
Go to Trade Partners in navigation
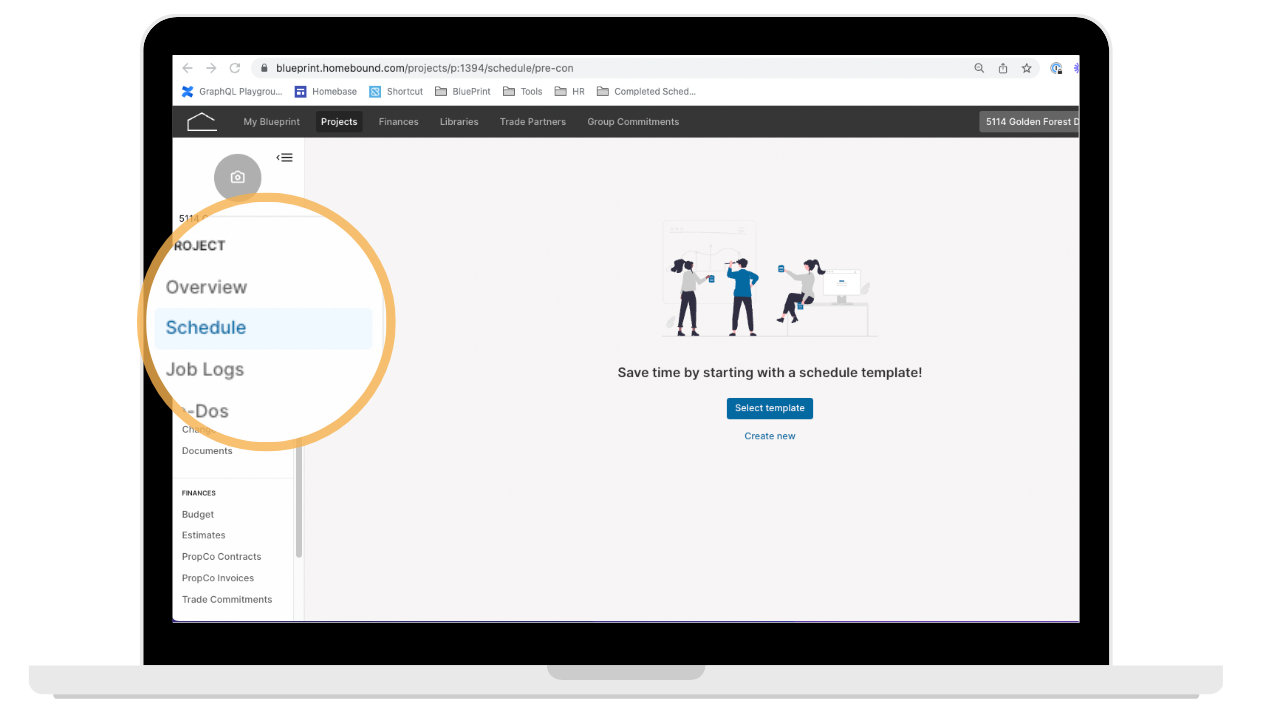tap(533, 122)
